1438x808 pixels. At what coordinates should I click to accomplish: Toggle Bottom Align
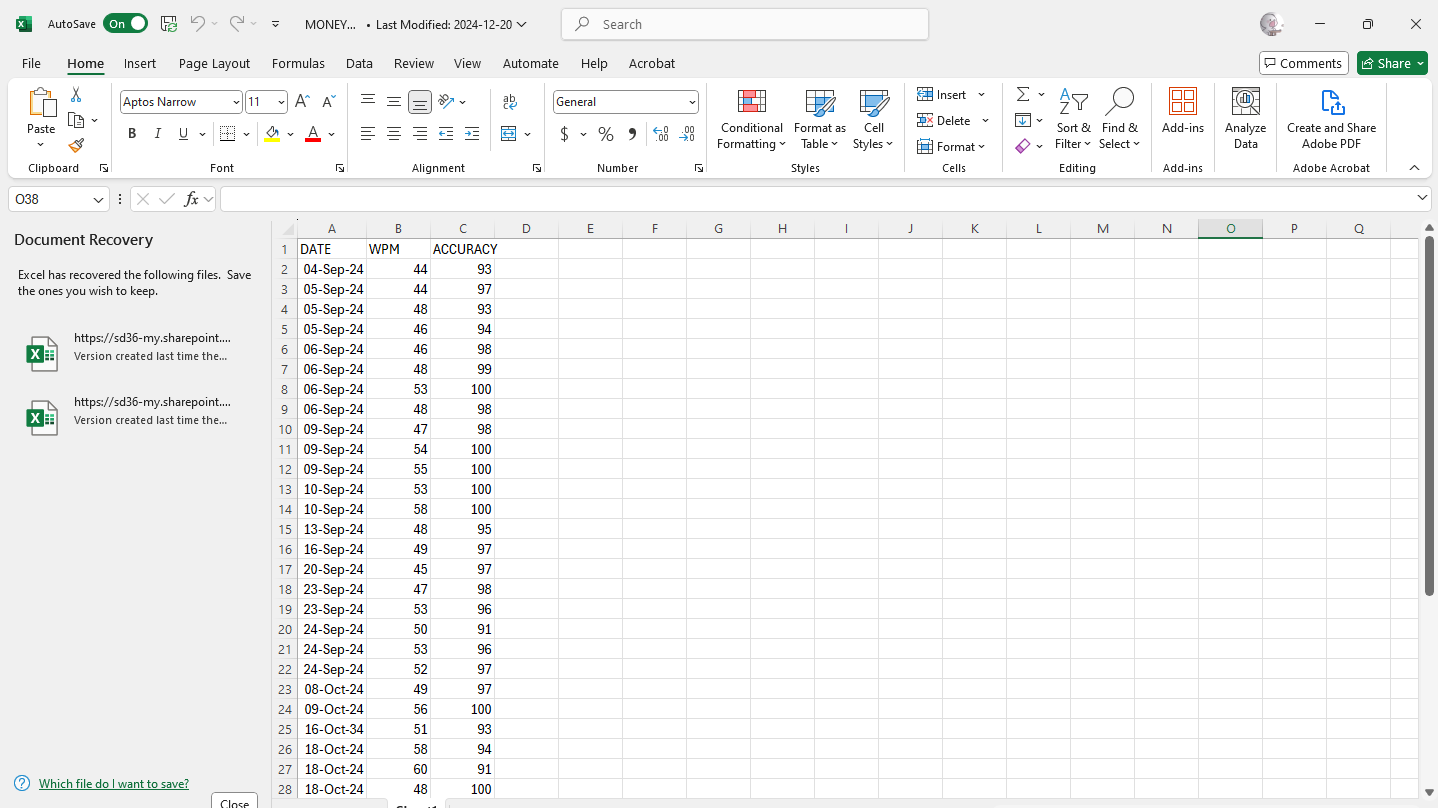[420, 102]
